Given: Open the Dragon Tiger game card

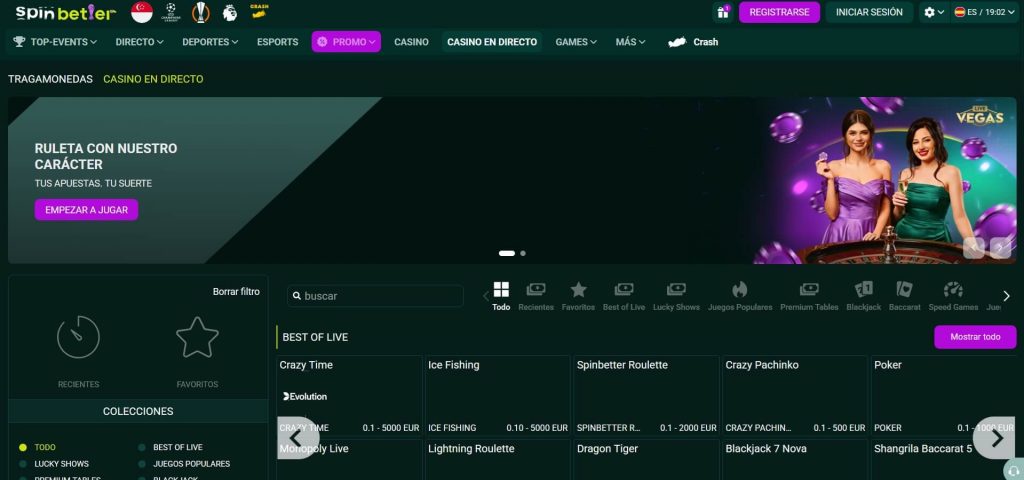Looking at the screenshot, I should 647,460.
